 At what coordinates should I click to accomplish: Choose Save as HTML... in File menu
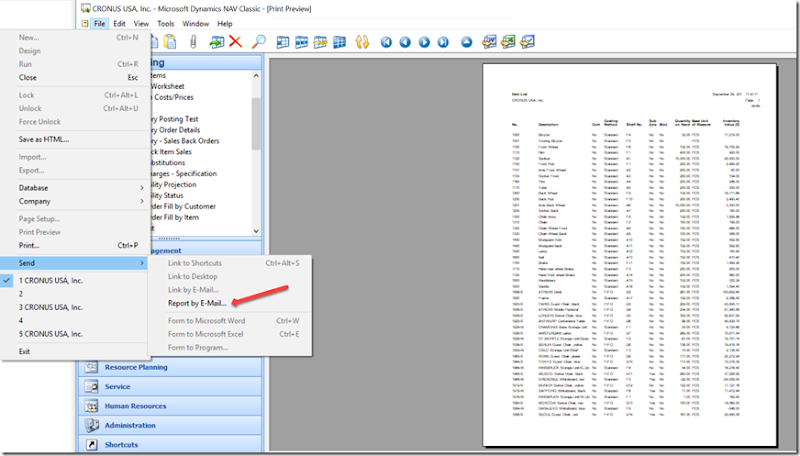tap(75, 139)
